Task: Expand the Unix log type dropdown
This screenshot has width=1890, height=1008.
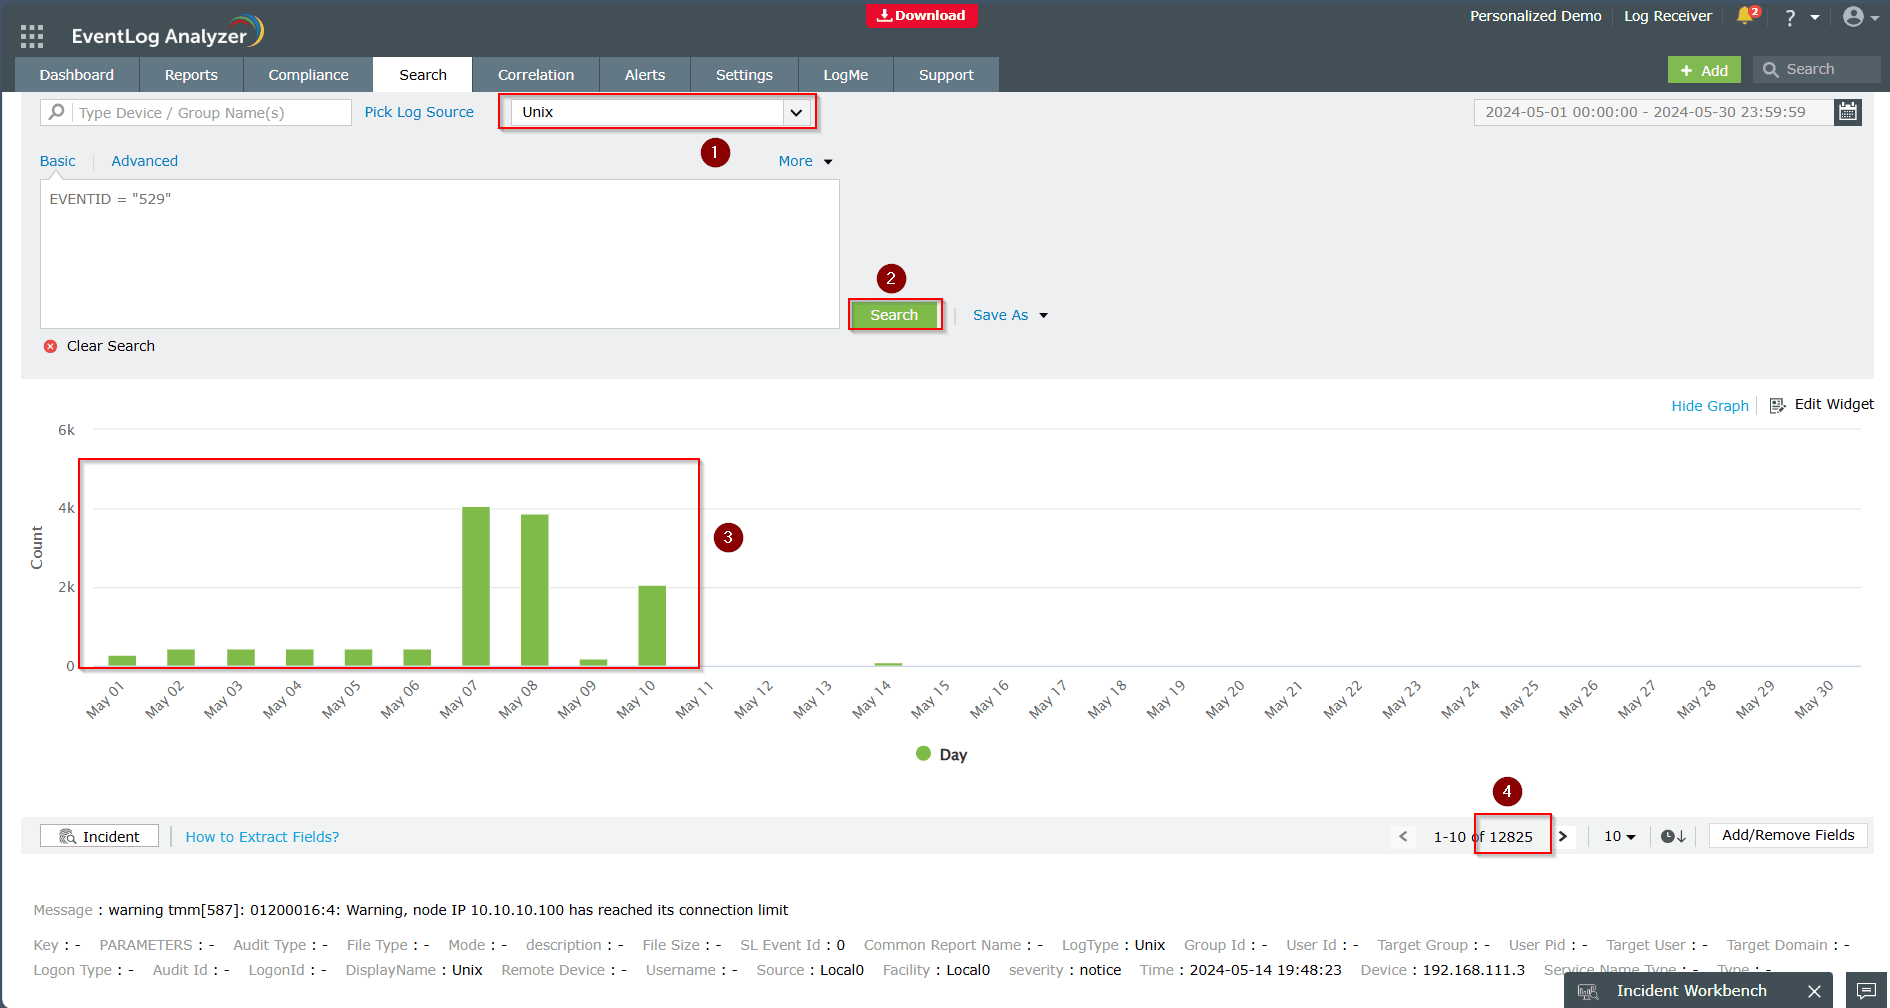Action: click(796, 112)
